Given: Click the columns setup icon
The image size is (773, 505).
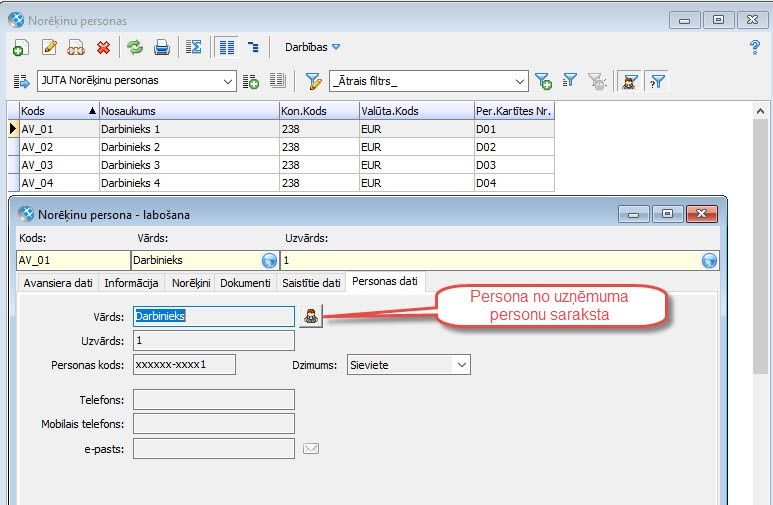Looking at the screenshot, I should [278, 80].
